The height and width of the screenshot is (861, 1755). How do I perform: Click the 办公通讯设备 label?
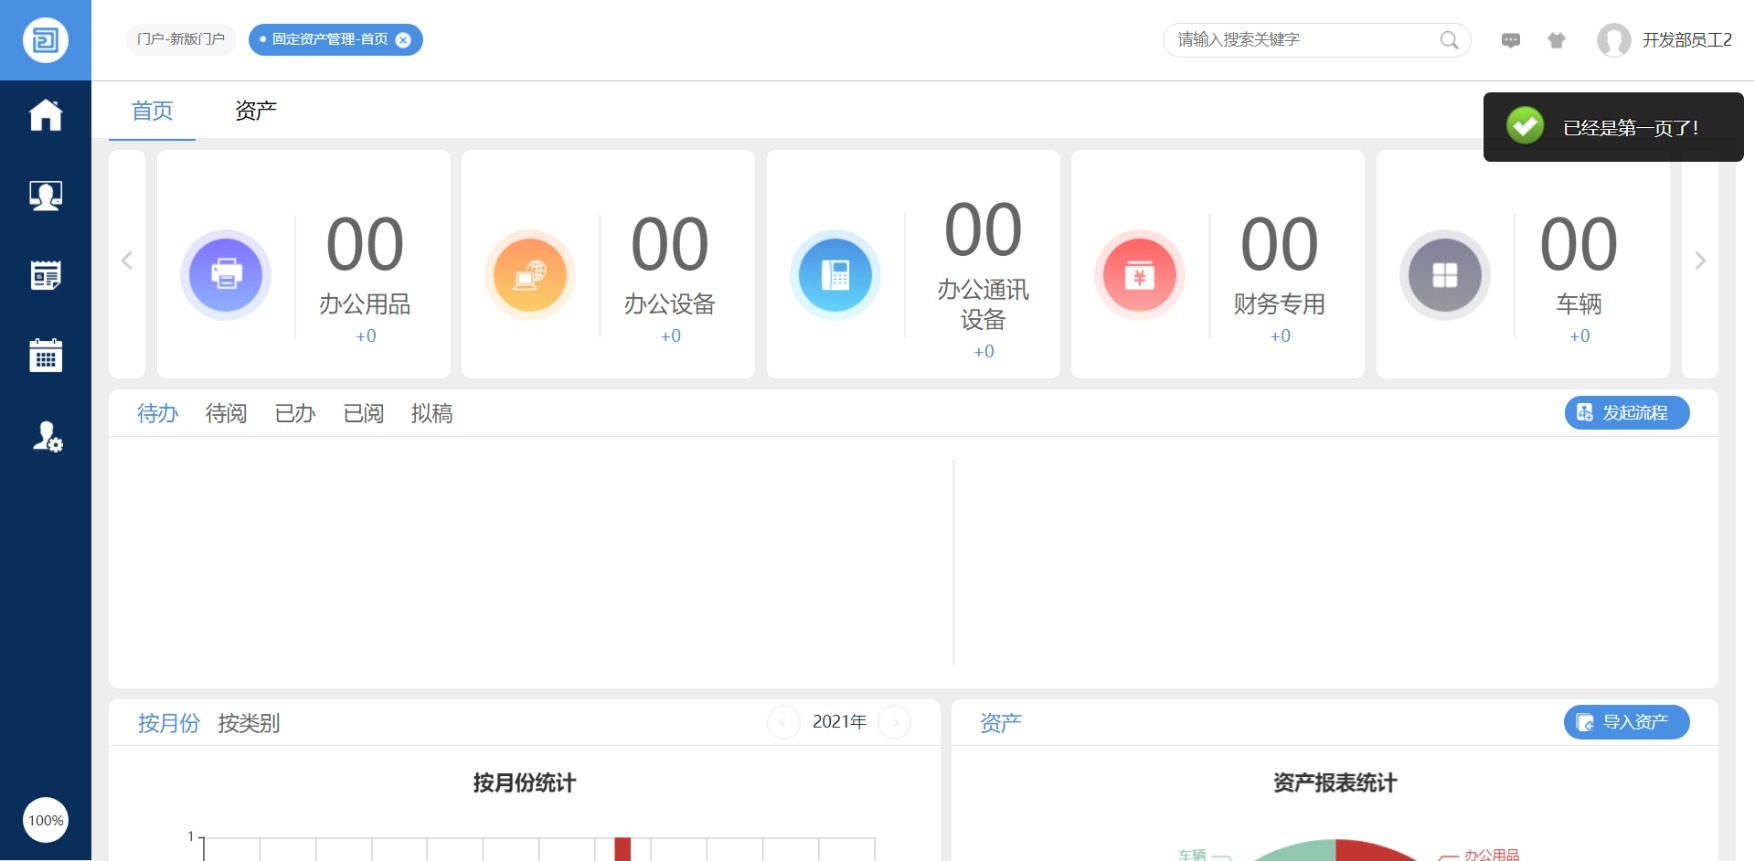(983, 304)
